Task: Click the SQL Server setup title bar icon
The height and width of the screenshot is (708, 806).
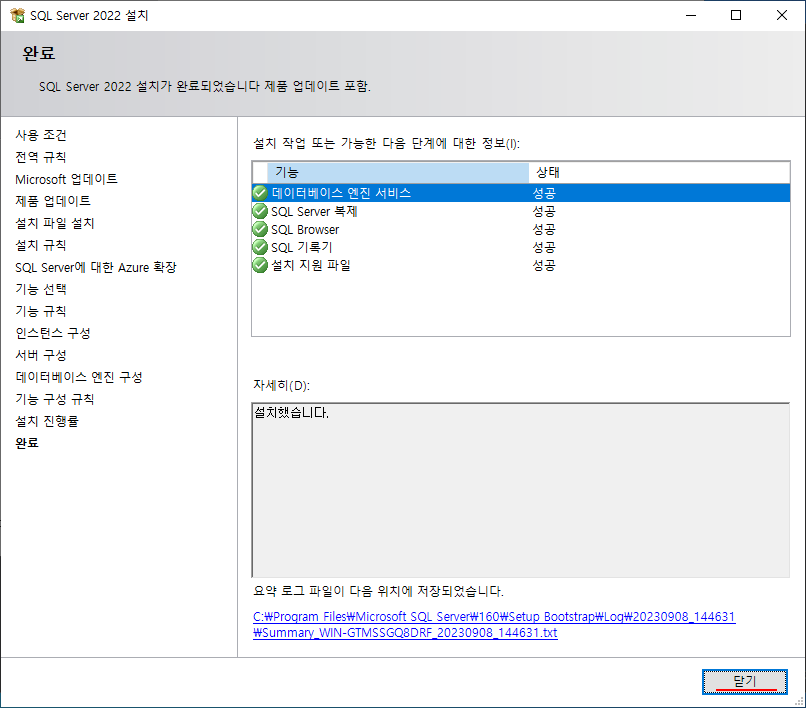Action: pyautogui.click(x=17, y=15)
